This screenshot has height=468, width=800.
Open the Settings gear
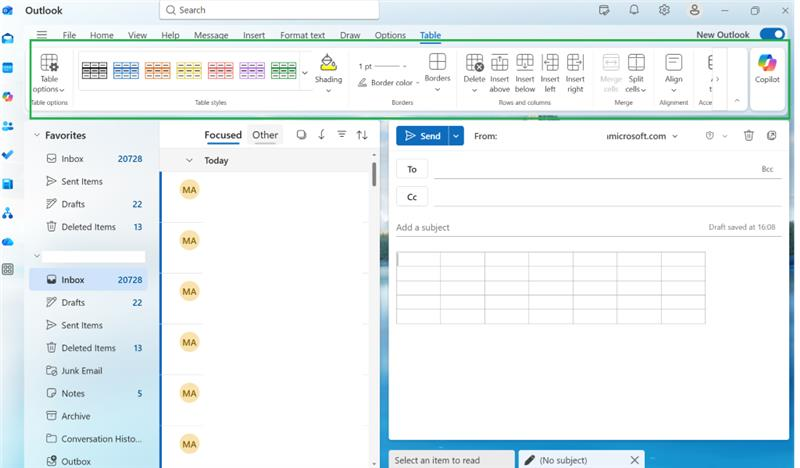664,10
